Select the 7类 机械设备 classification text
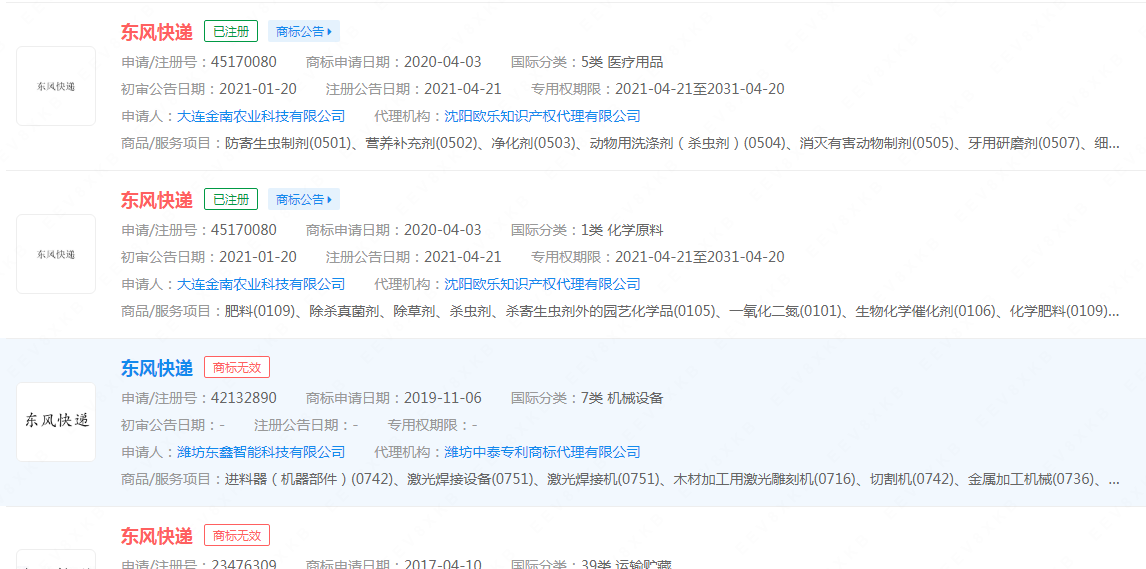Screen dimensions: 1146x569 coord(622,398)
